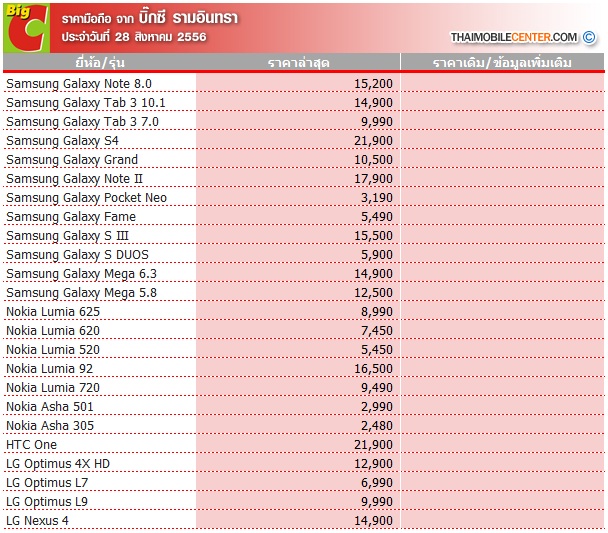The height and width of the screenshot is (533, 608).
Task: Click the price 2,480 for Asha 305
Action: 377,426
